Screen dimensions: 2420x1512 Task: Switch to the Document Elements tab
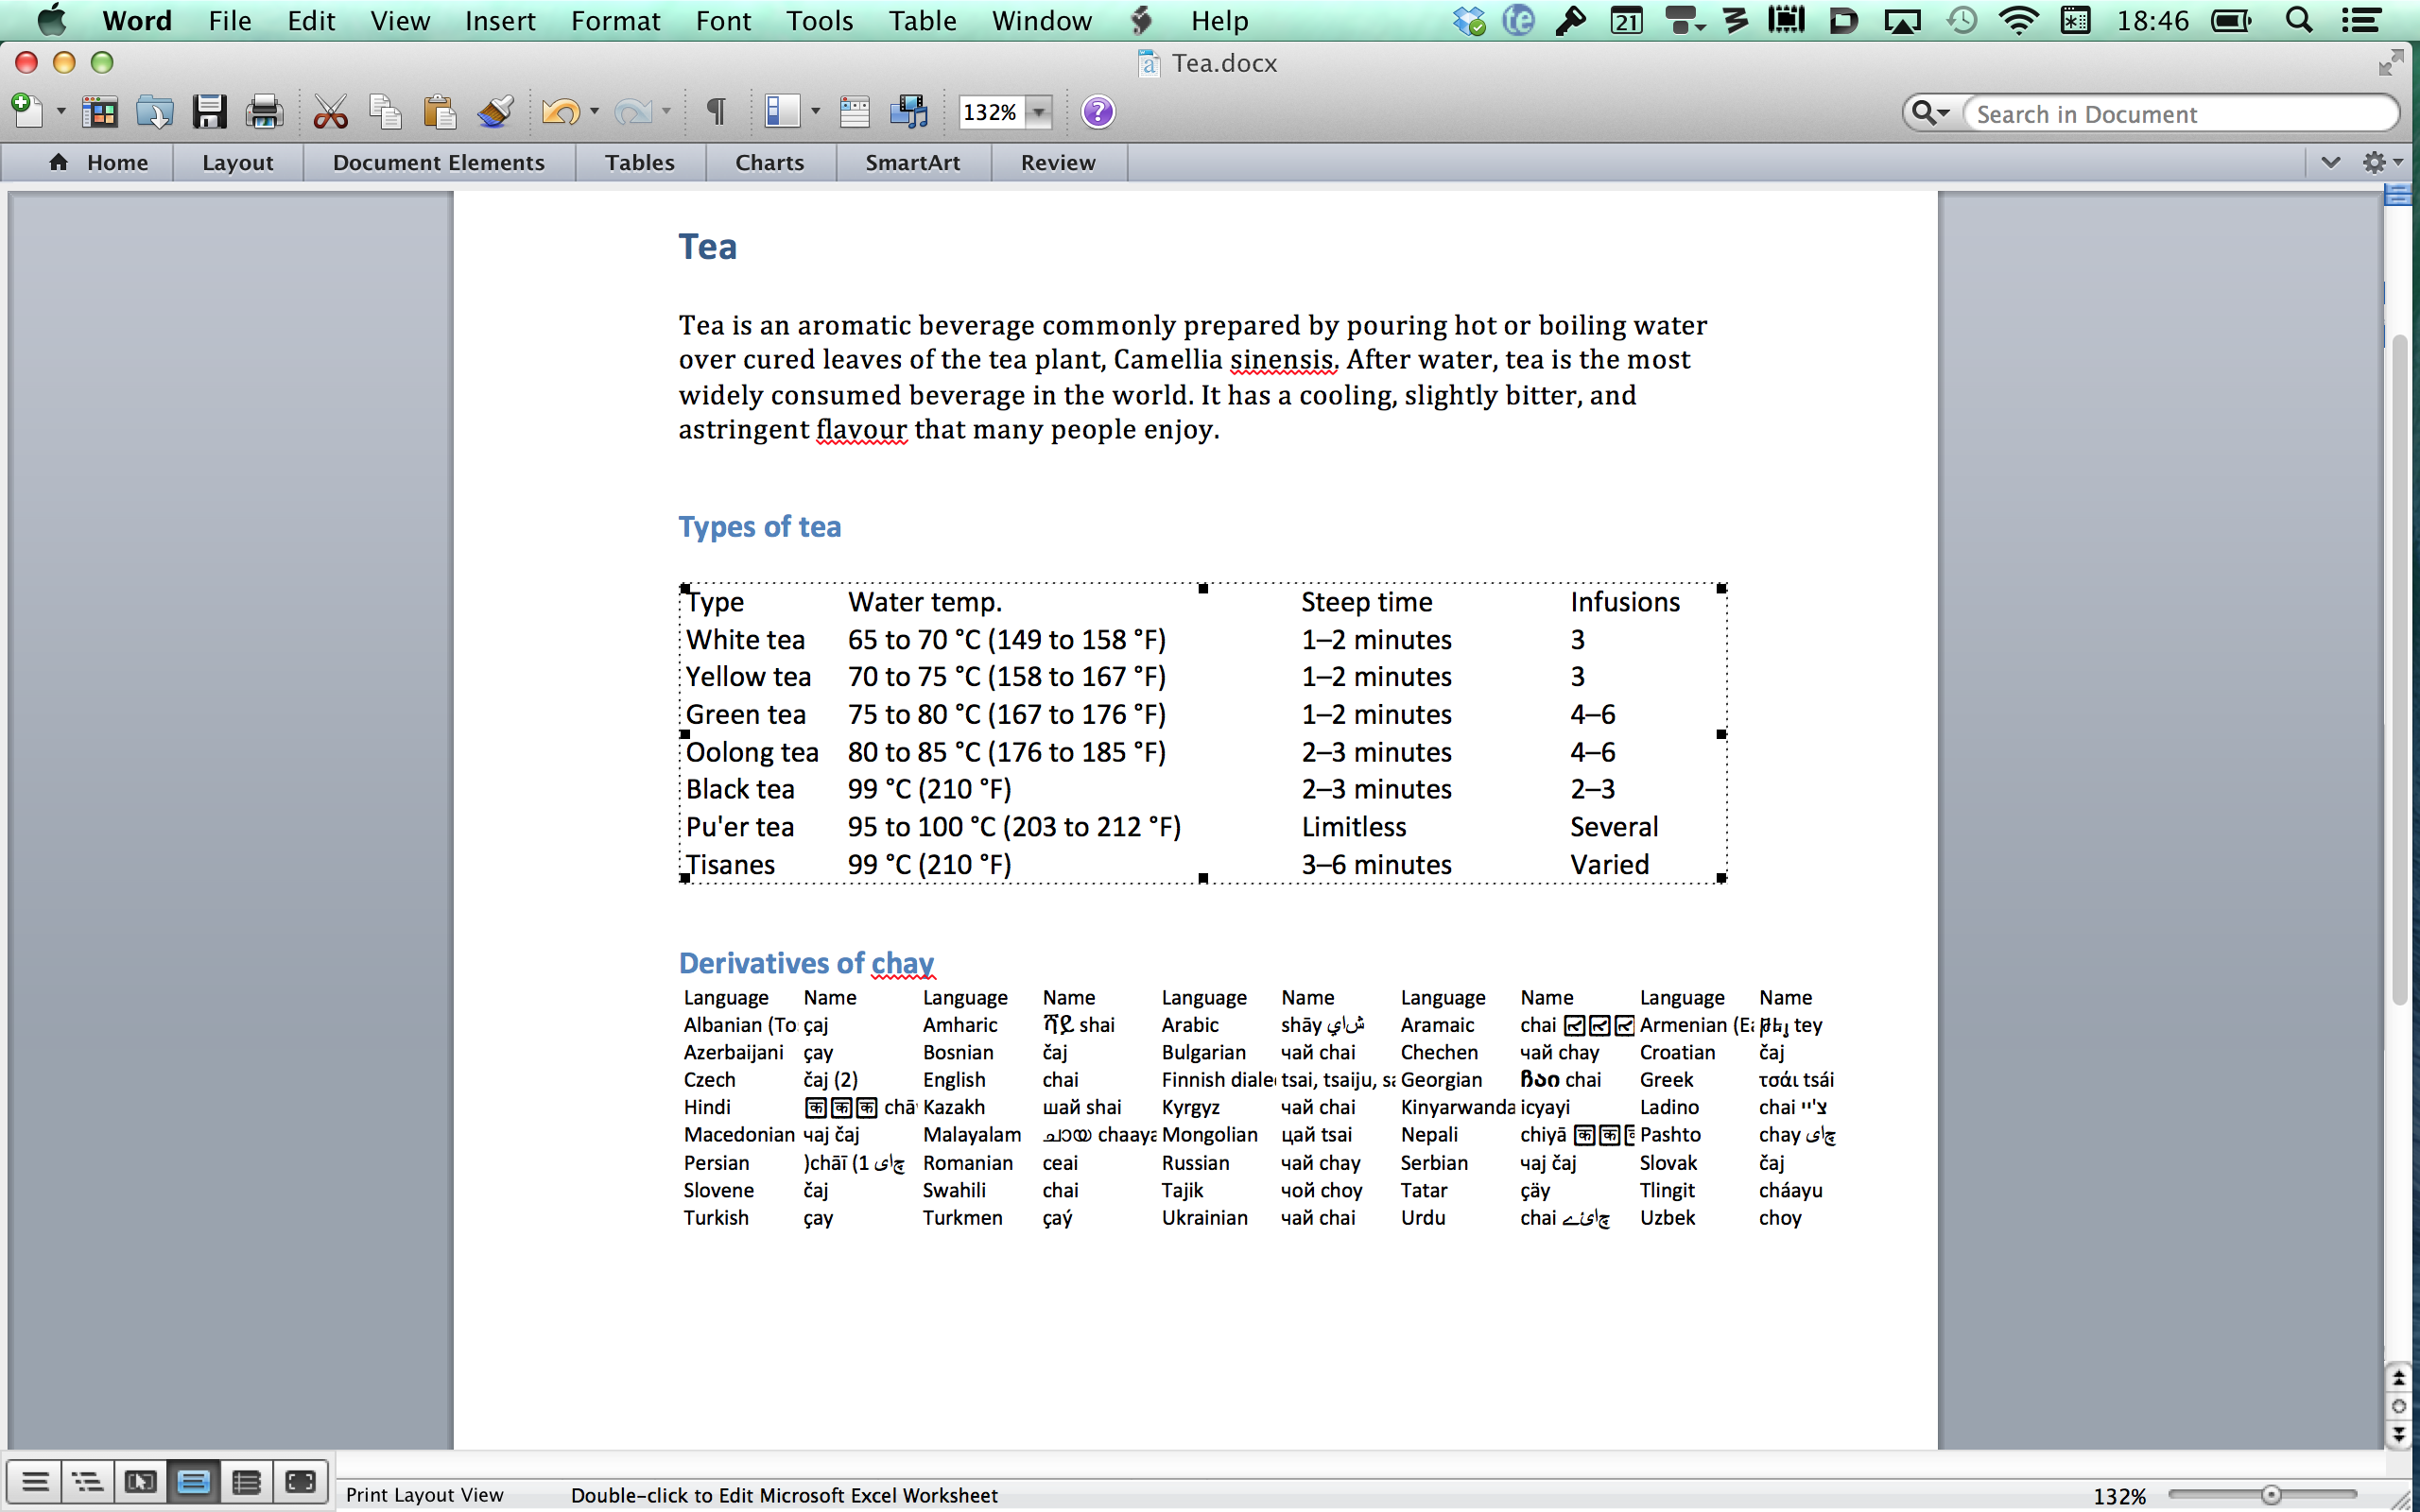click(438, 162)
